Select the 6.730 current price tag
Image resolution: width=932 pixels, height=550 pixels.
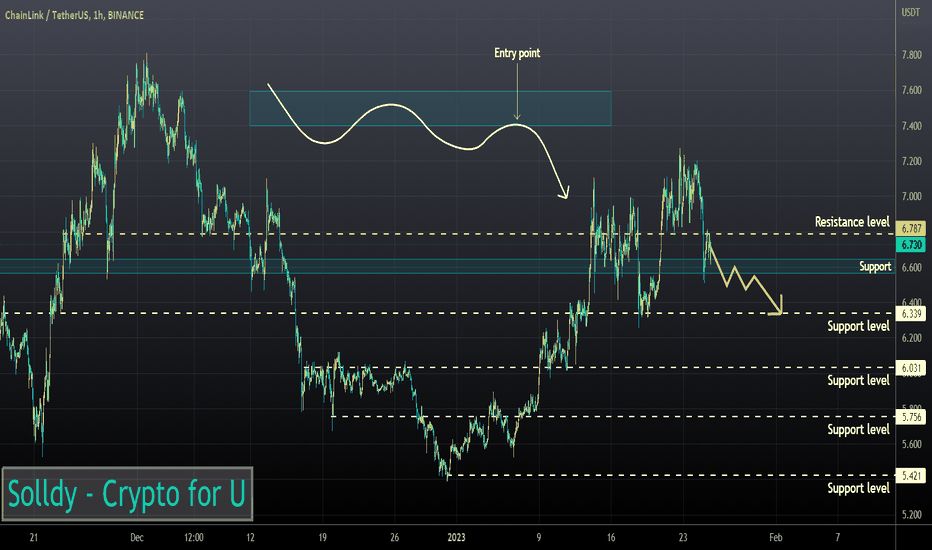click(x=911, y=244)
